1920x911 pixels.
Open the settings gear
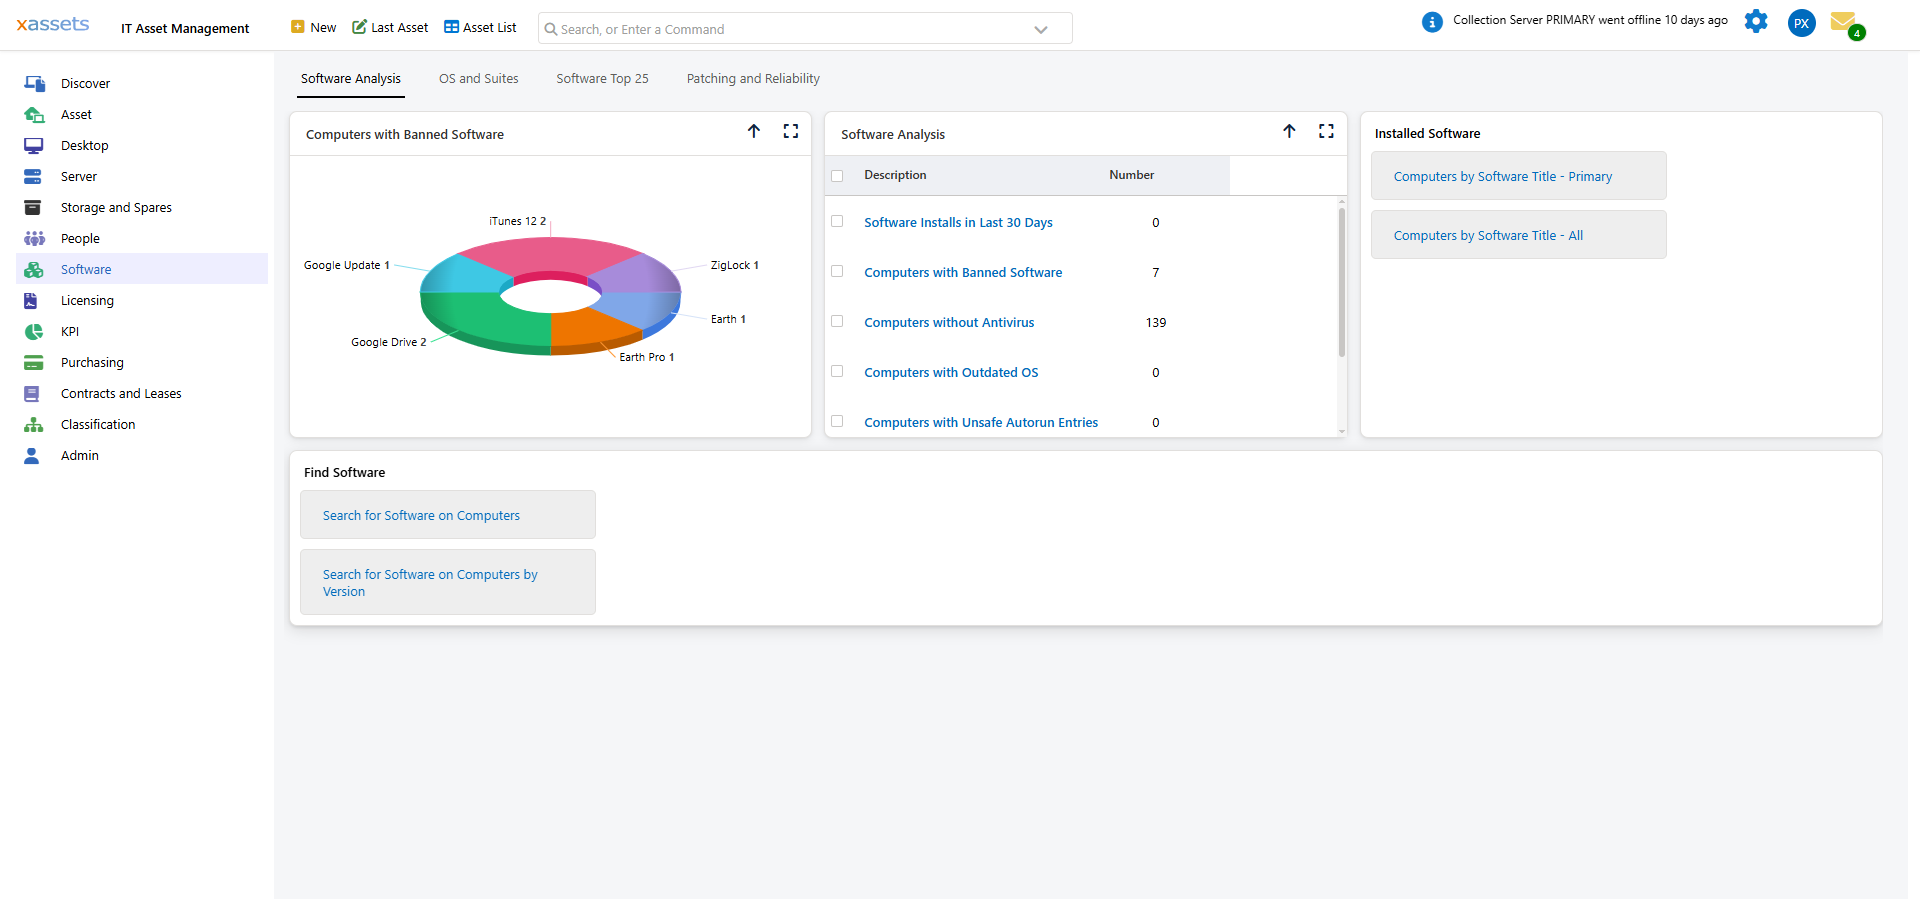[1757, 21]
